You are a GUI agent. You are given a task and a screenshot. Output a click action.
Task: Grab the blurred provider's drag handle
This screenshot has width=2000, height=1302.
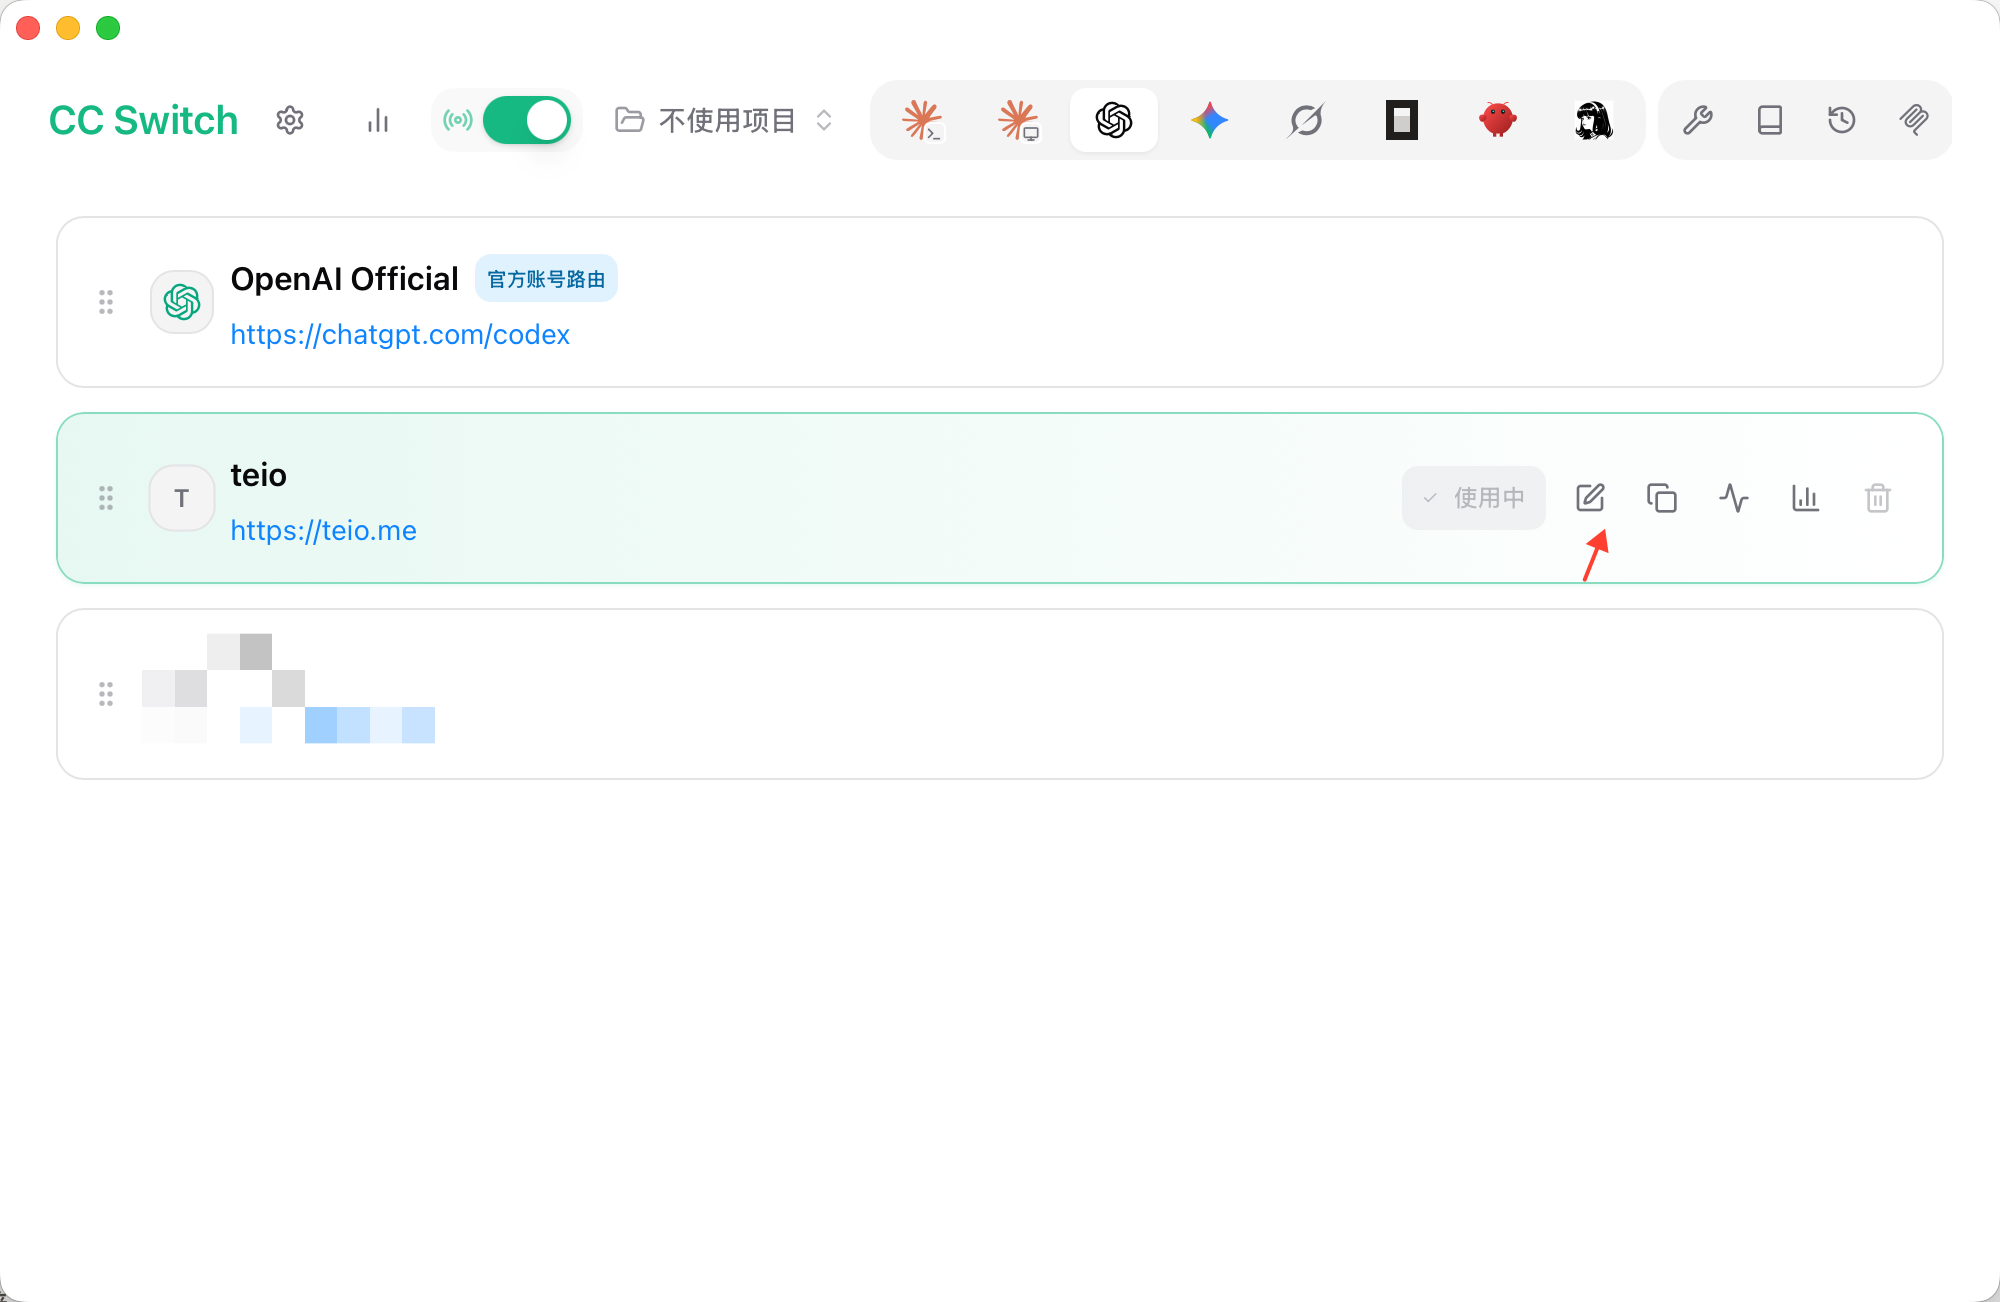pos(106,694)
